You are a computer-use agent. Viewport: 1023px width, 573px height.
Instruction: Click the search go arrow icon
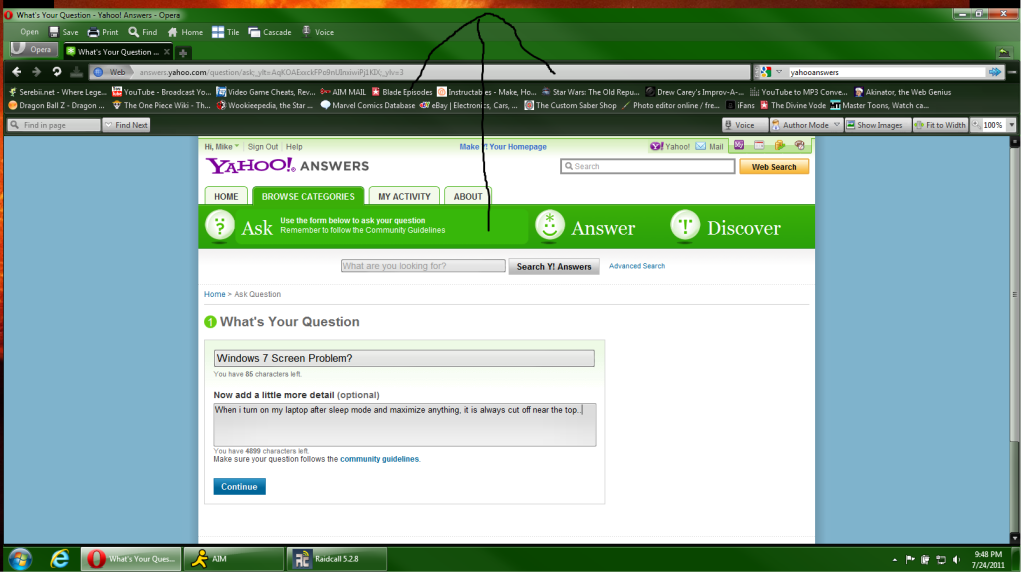[995, 72]
